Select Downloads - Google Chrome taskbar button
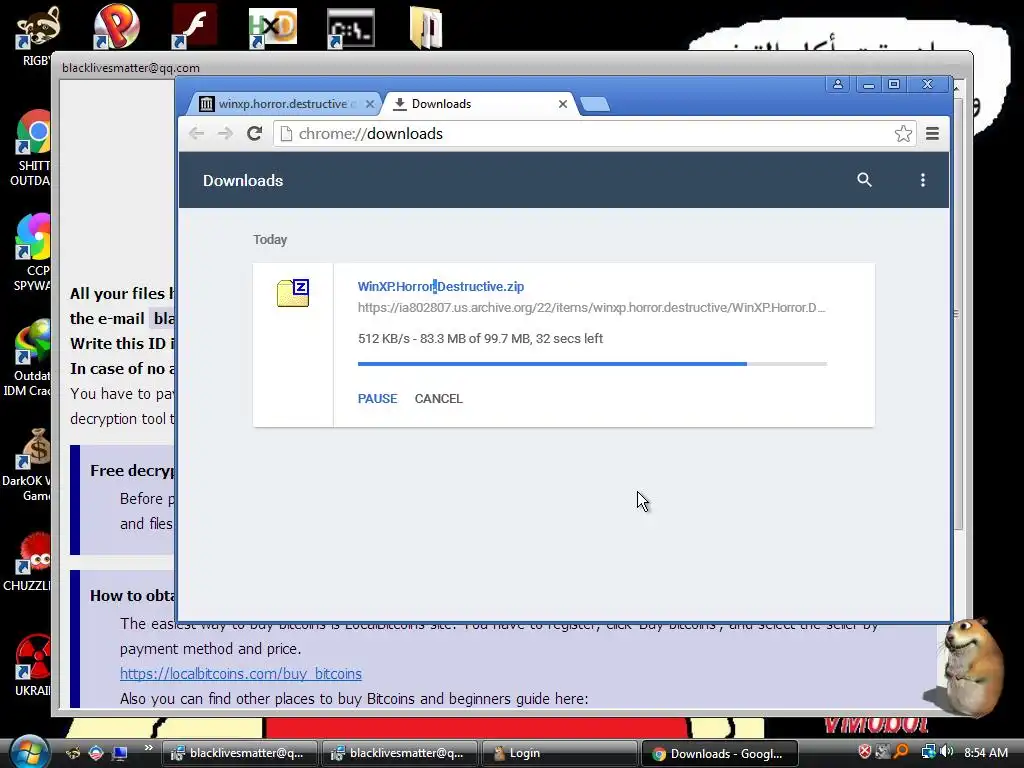1024x768 pixels. point(718,753)
